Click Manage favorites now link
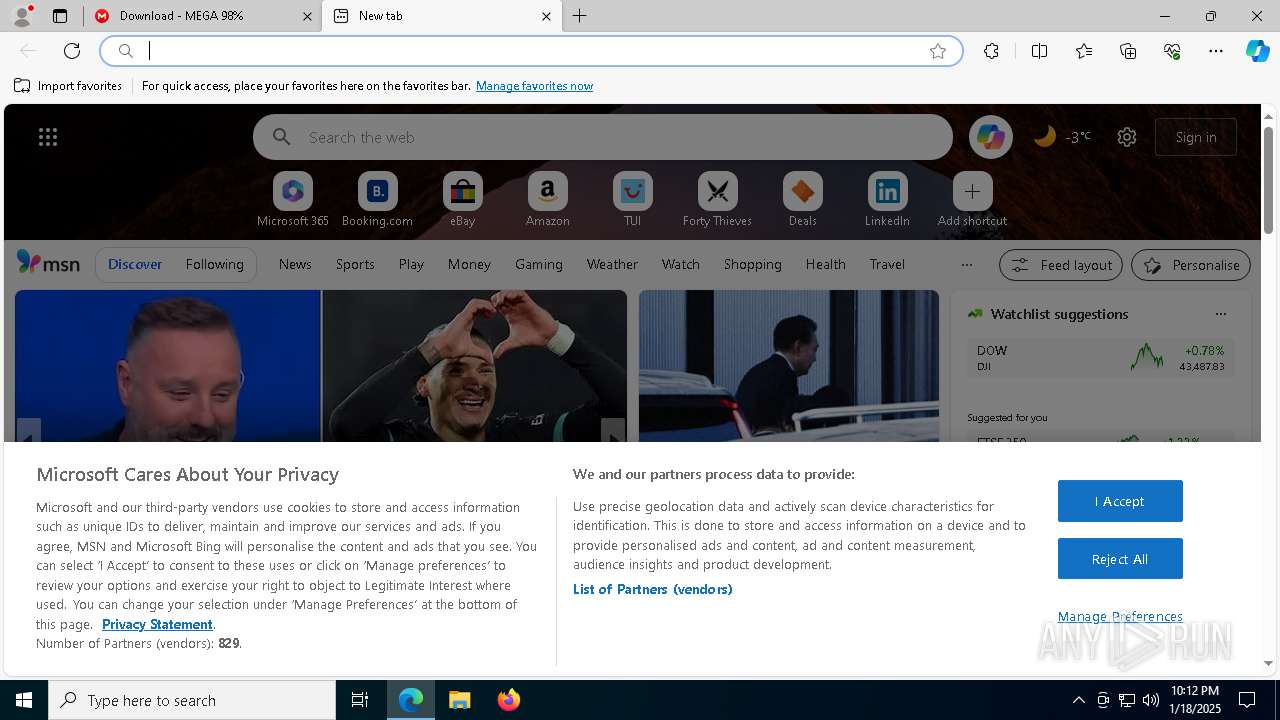Screen dimensions: 1280x720 tap(535, 86)
